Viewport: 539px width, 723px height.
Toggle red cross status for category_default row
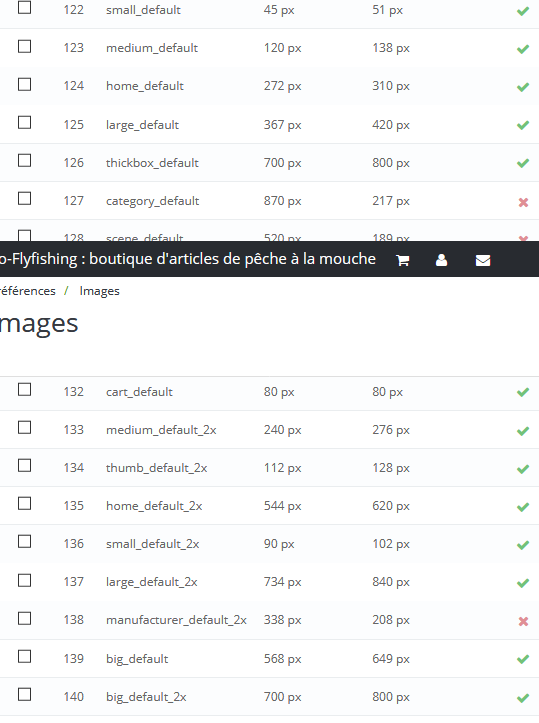523,202
